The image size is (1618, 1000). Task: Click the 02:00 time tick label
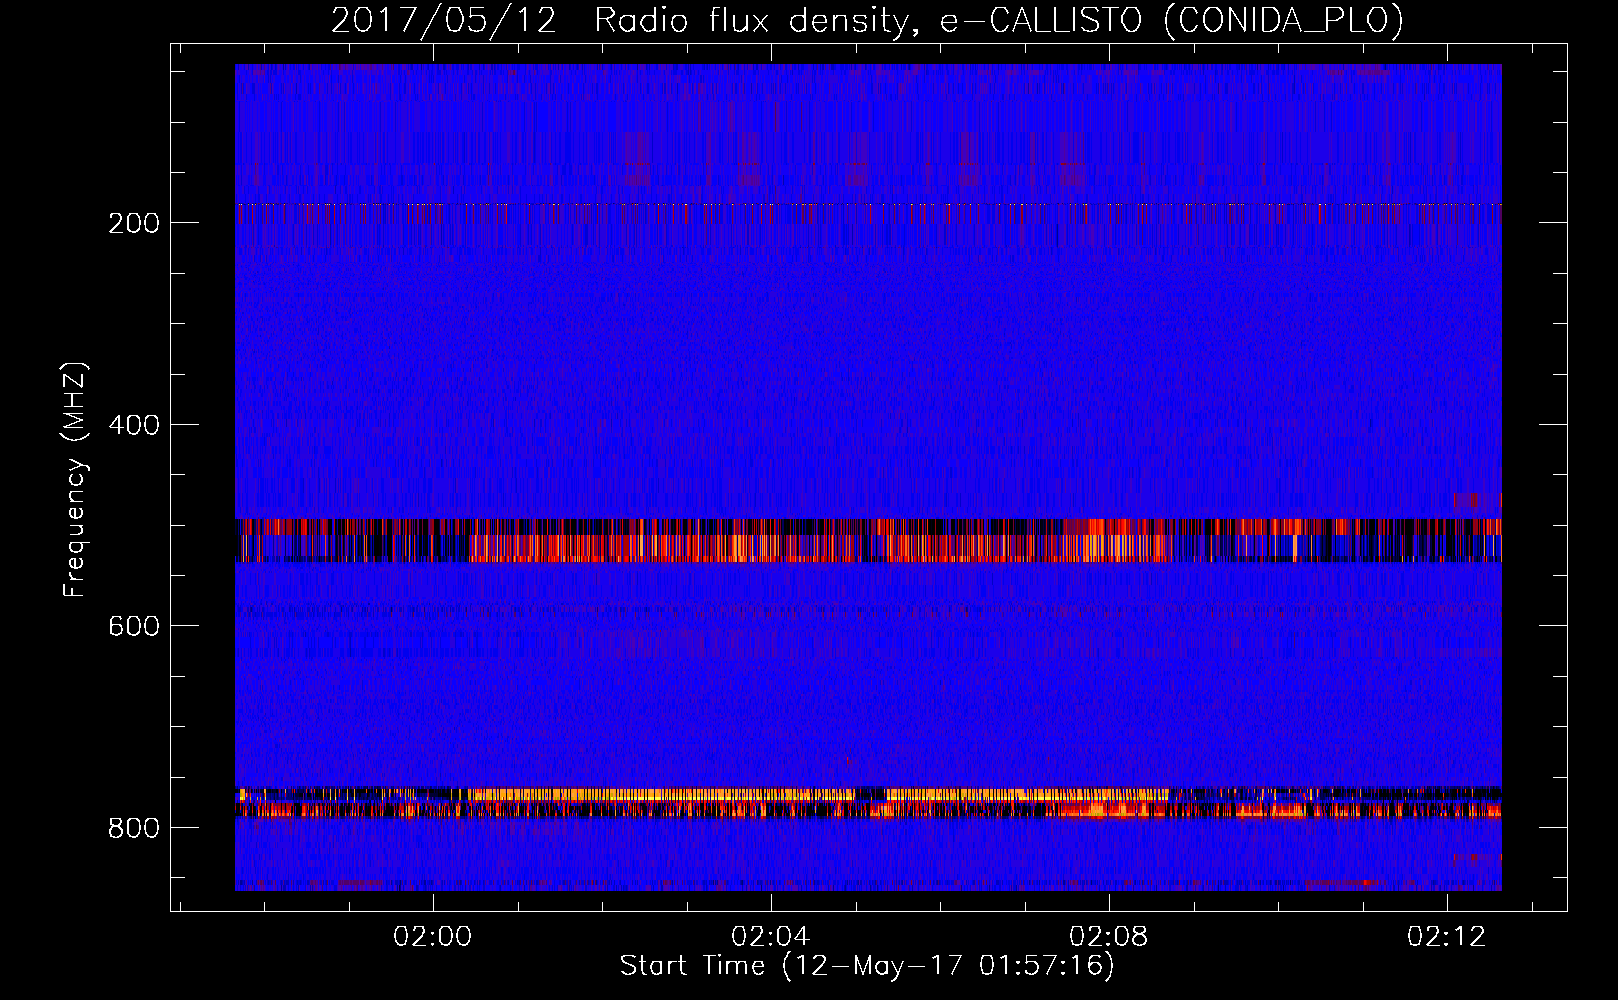(x=432, y=936)
